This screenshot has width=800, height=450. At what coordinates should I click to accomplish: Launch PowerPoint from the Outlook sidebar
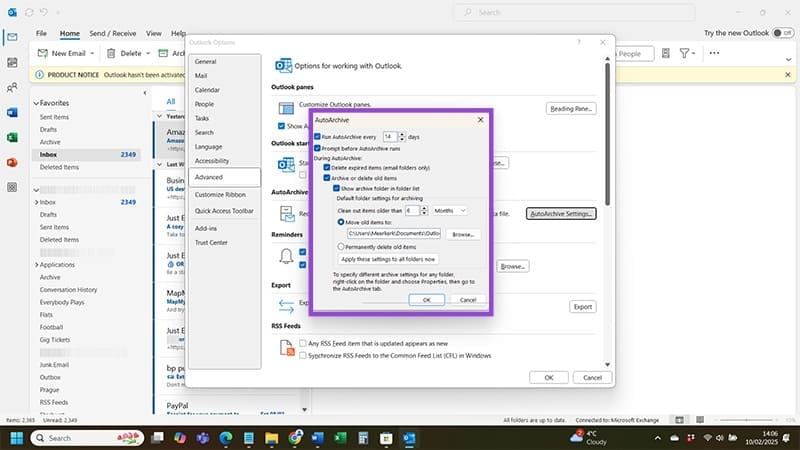coord(12,162)
